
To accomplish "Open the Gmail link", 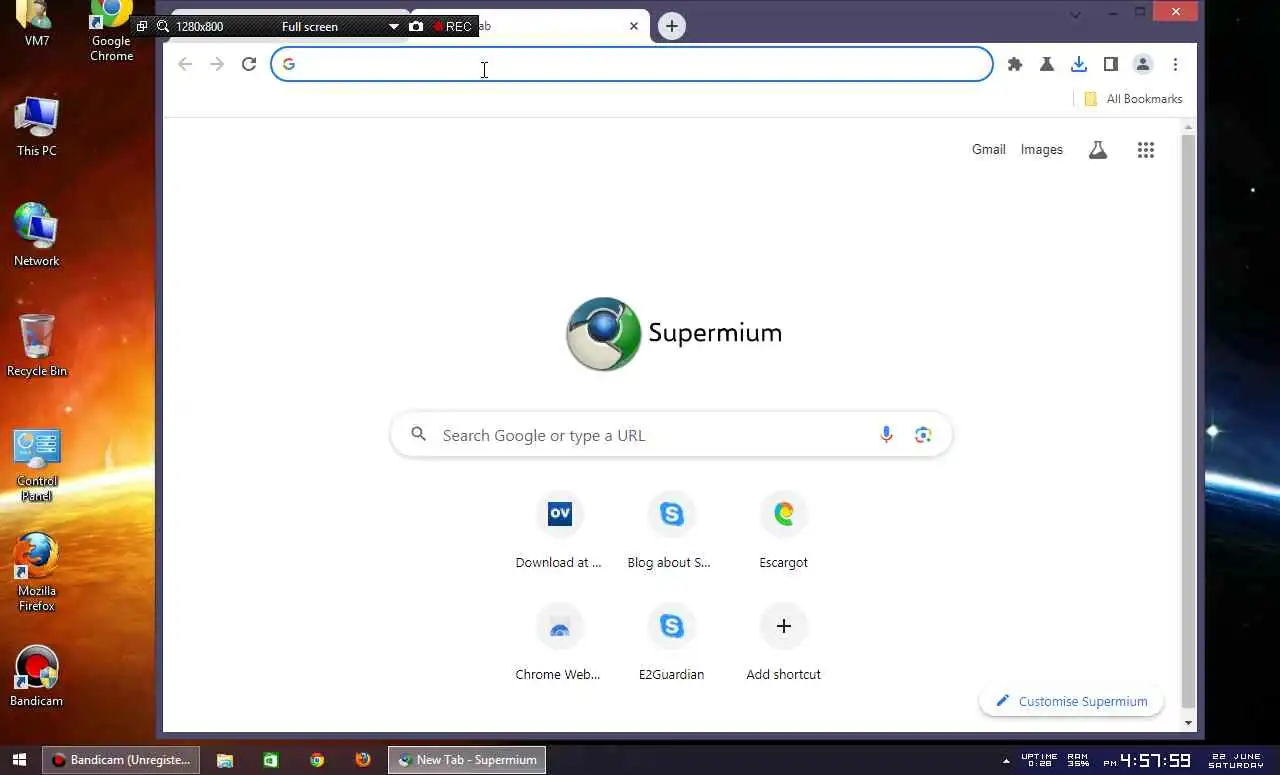I will [x=988, y=149].
